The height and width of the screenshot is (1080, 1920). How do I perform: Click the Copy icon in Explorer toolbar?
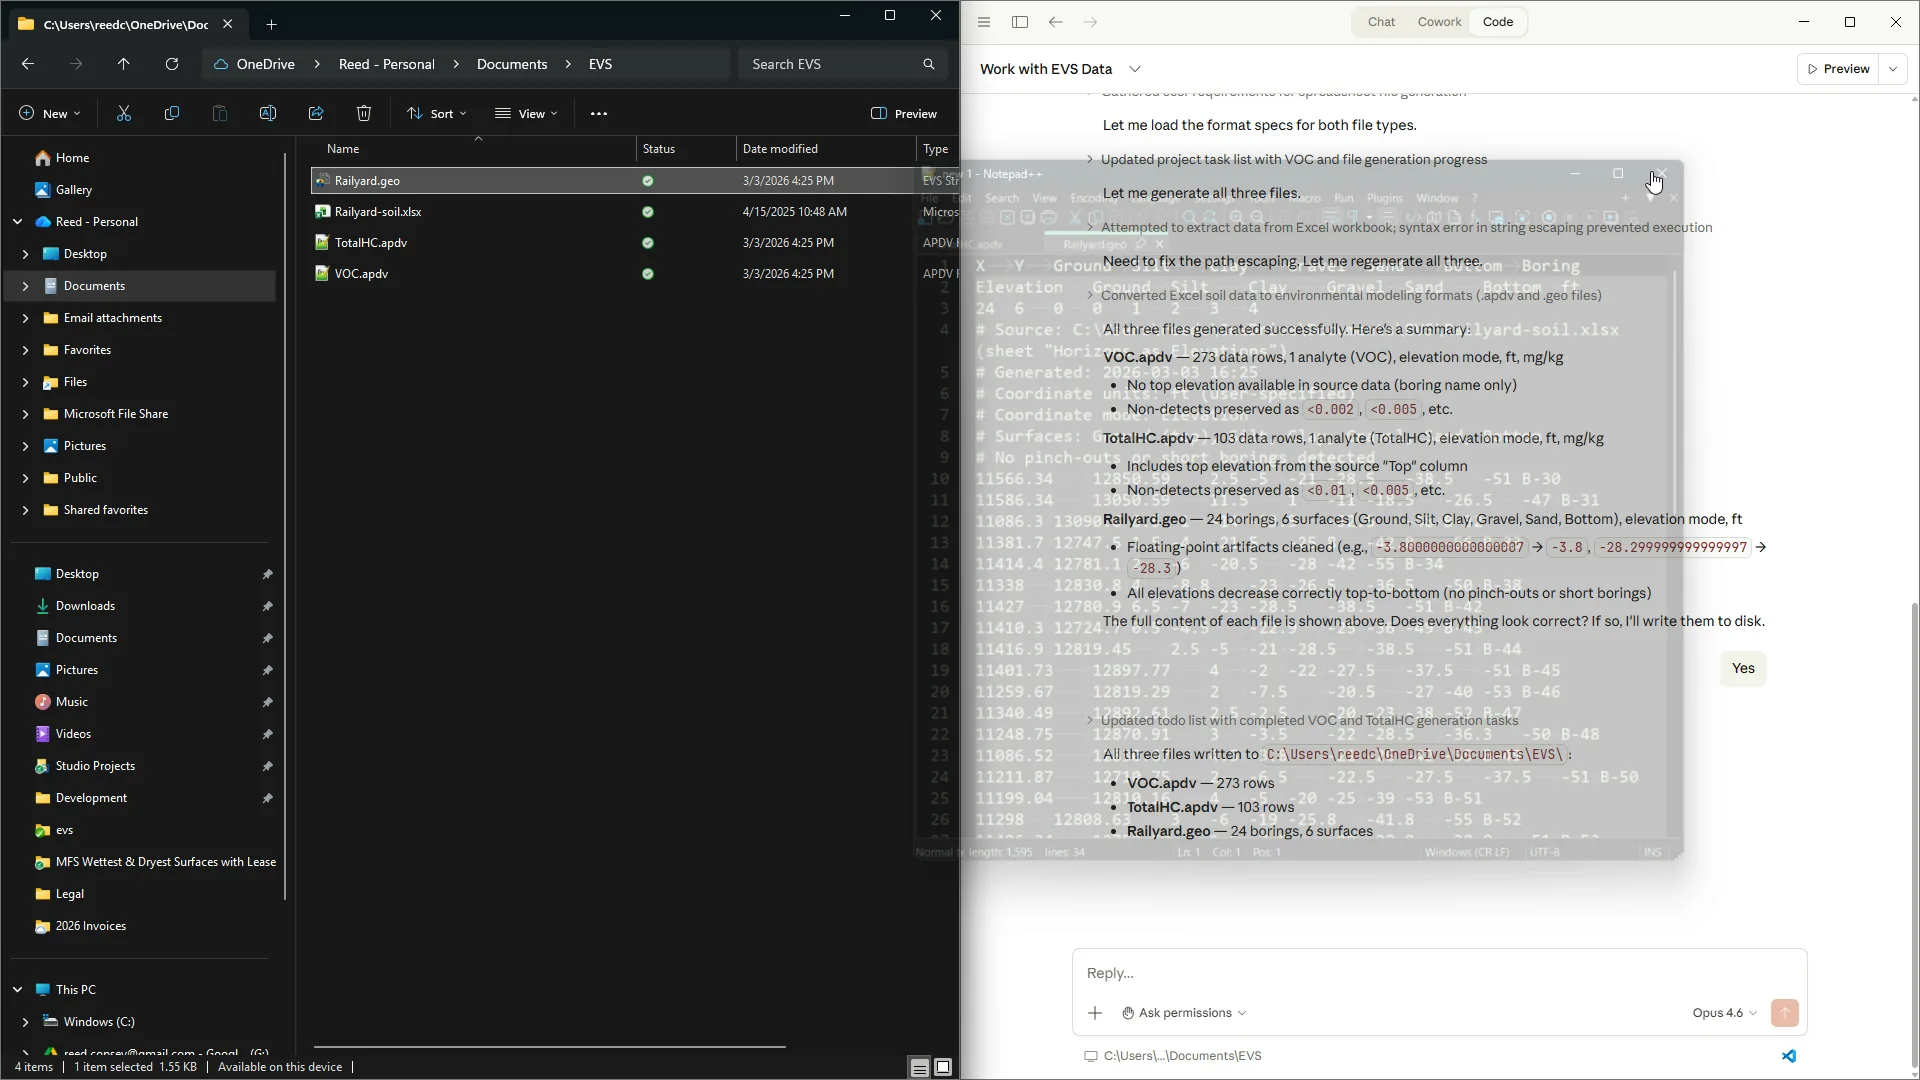[172, 113]
